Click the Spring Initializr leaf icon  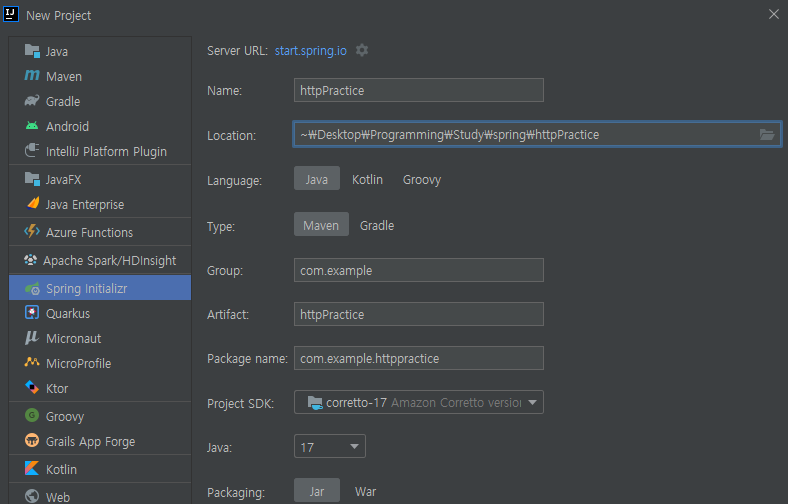coord(32,288)
